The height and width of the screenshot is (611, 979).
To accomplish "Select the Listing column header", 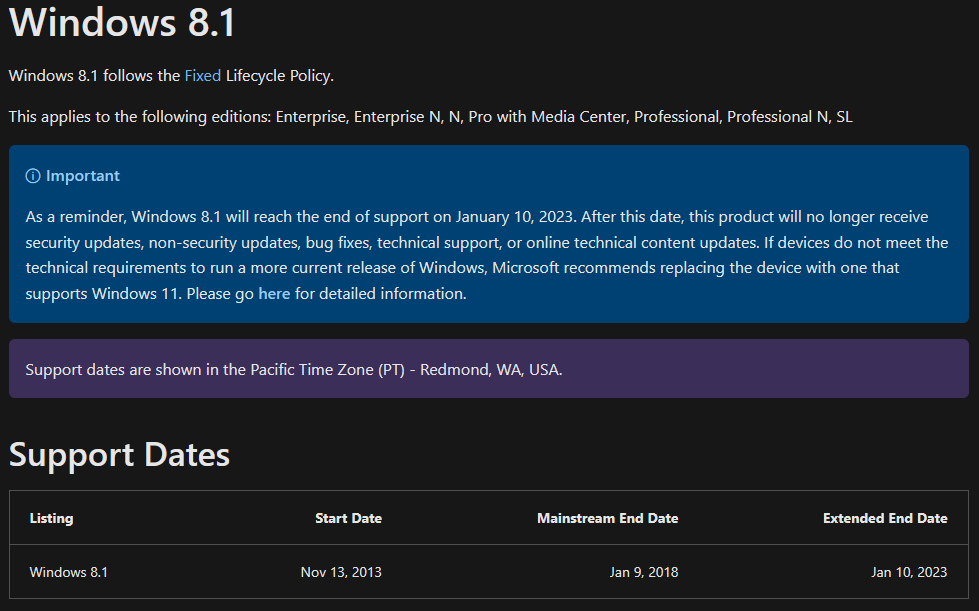I will 51,518.
